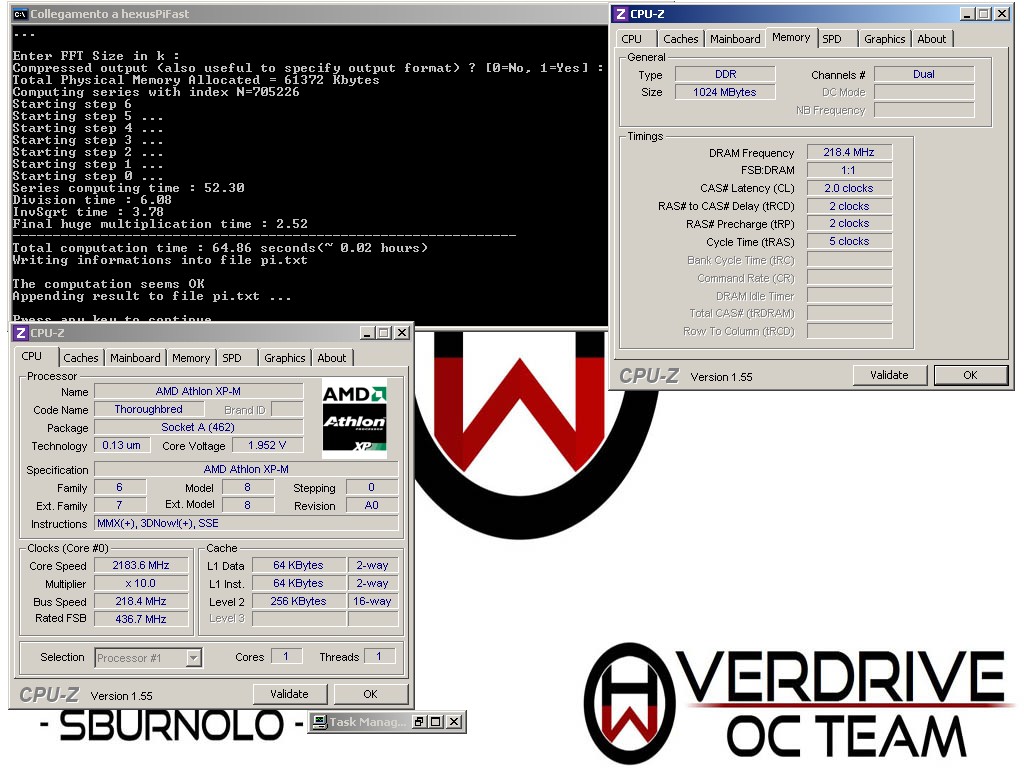
Task: Click the Core Voltage 1.952 V value
Action: 267,445
